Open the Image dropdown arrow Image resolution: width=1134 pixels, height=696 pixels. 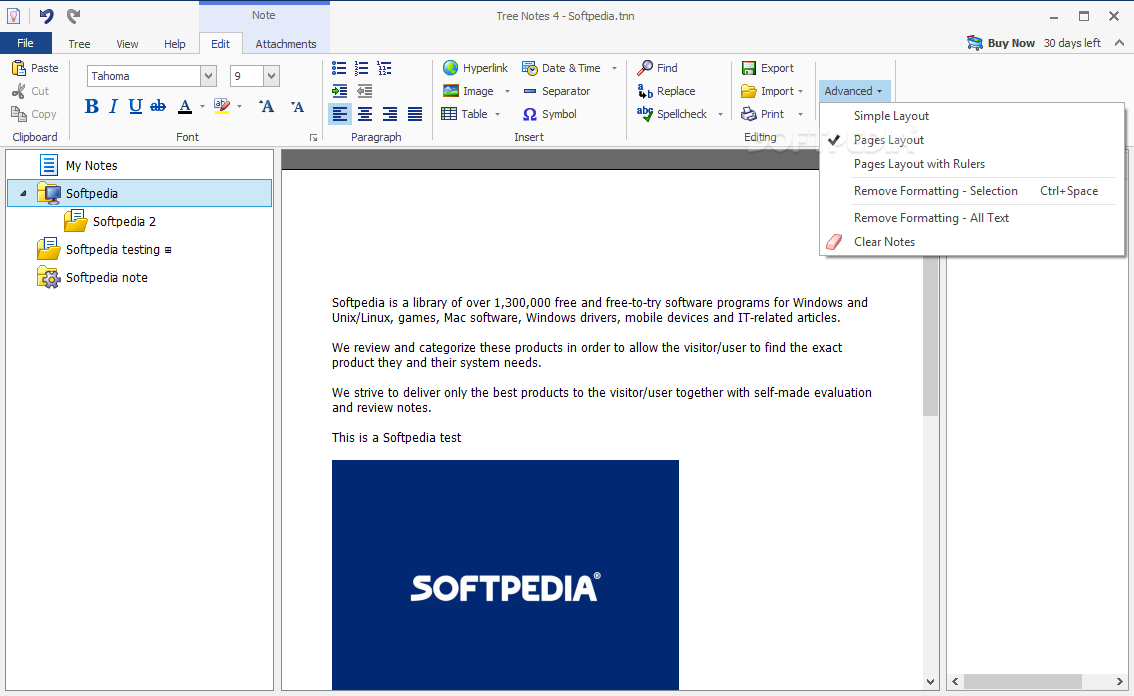click(x=507, y=91)
